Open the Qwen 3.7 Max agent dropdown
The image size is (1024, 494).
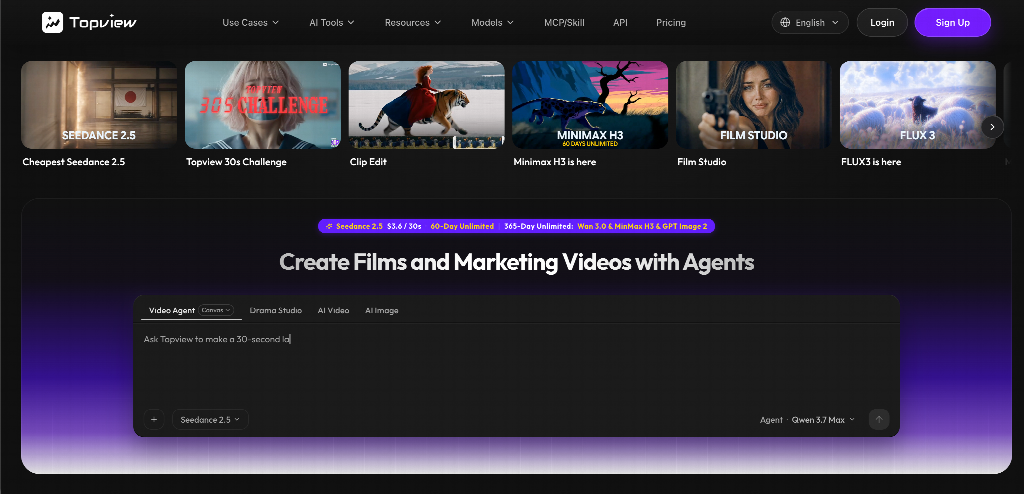tap(823, 420)
